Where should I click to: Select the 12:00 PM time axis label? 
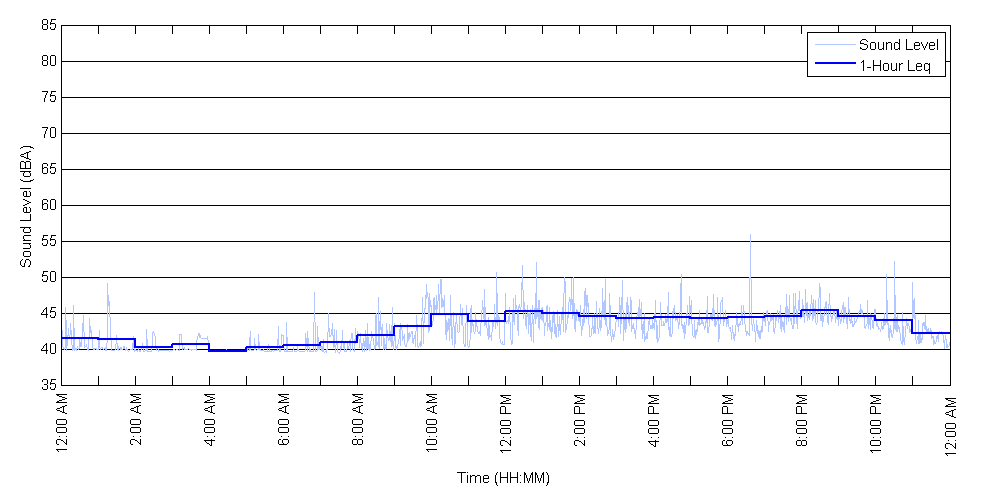[505, 424]
